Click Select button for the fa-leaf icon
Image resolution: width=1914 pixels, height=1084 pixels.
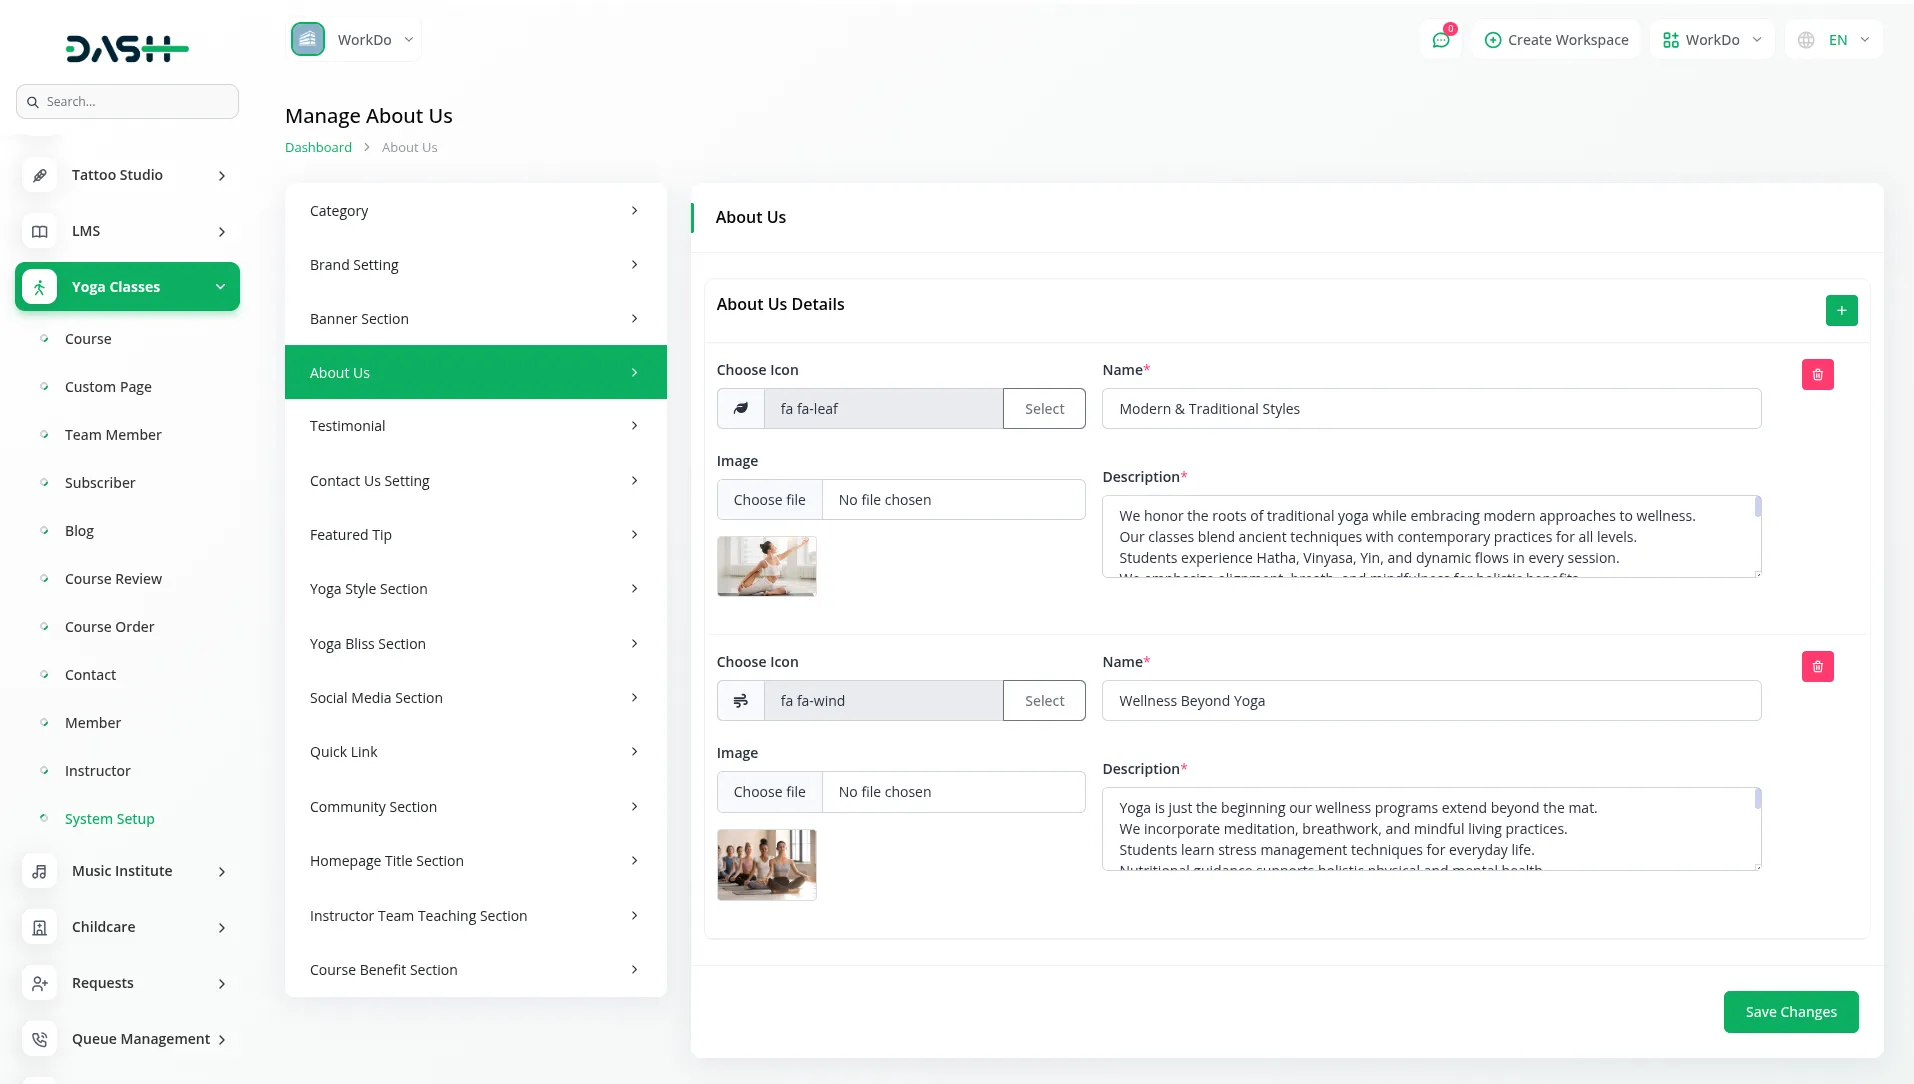1044,409
